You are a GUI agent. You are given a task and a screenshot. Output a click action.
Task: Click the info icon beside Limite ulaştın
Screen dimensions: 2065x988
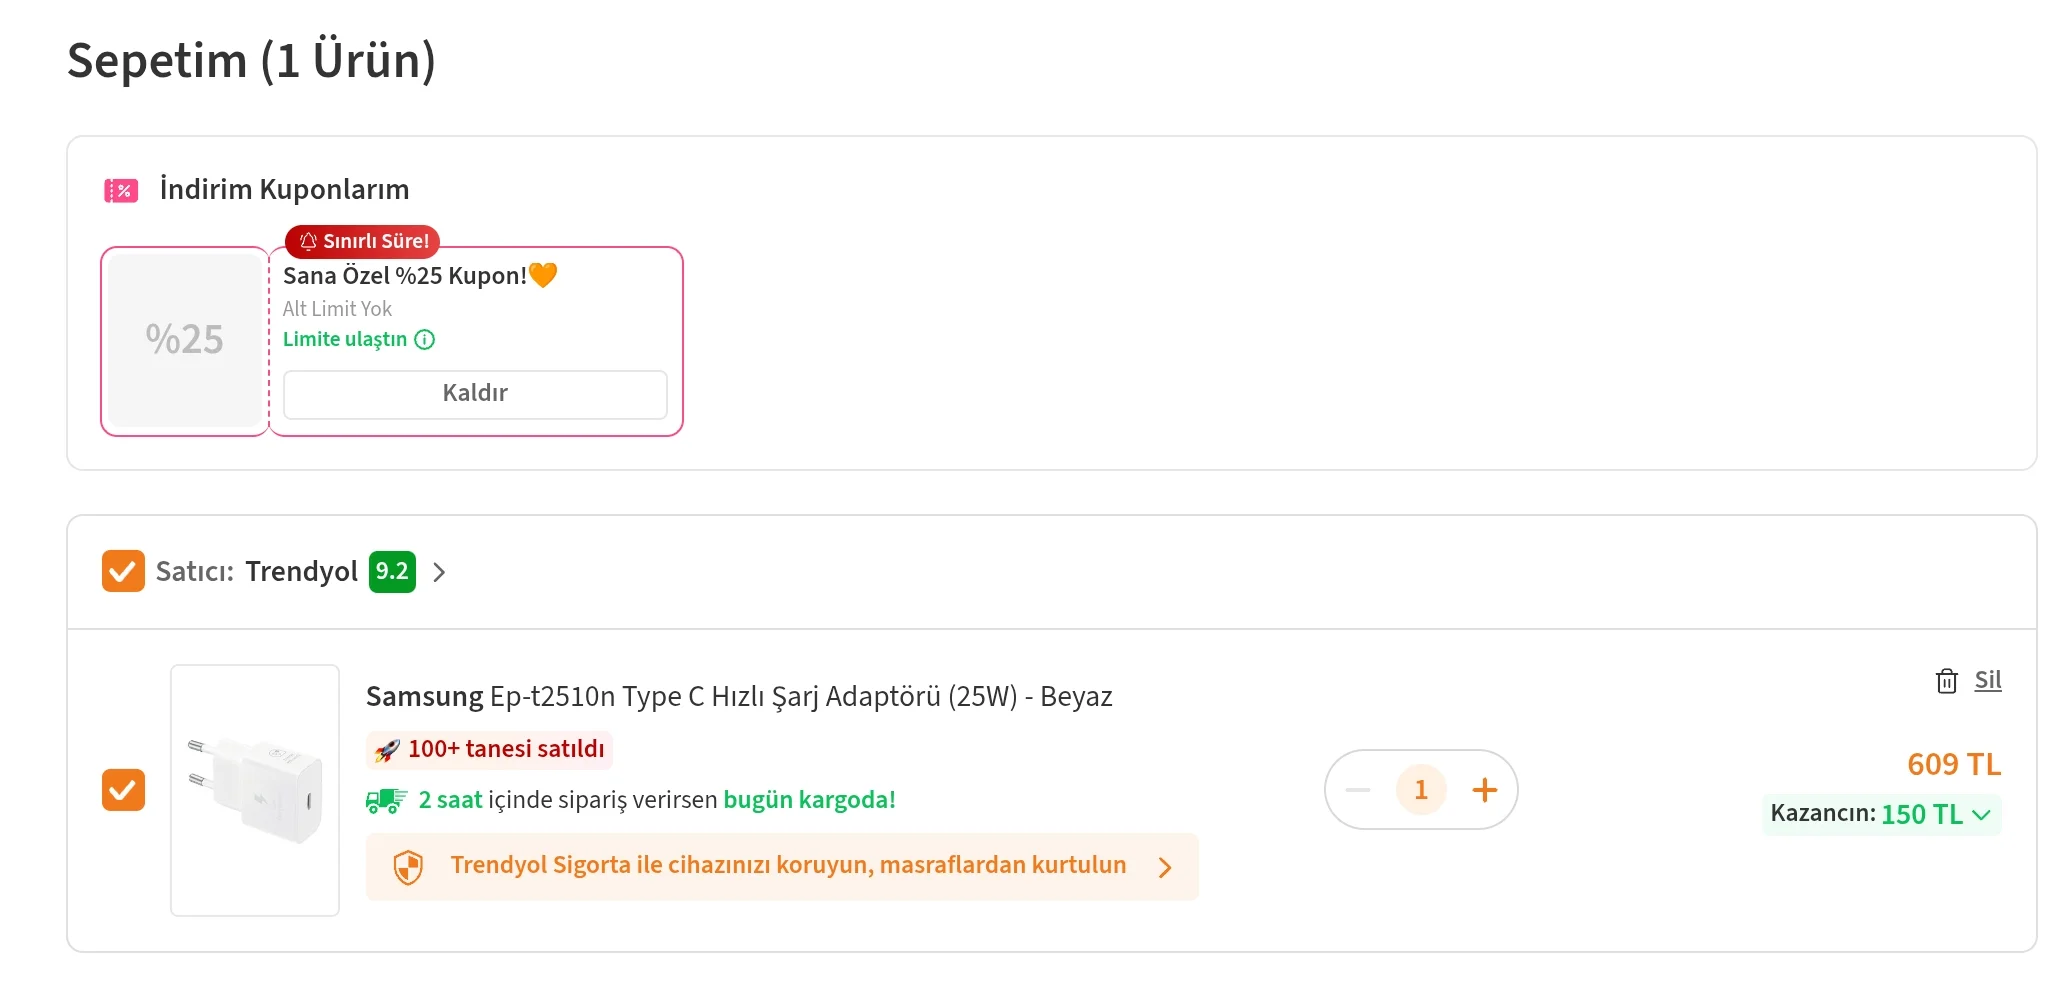coord(425,340)
